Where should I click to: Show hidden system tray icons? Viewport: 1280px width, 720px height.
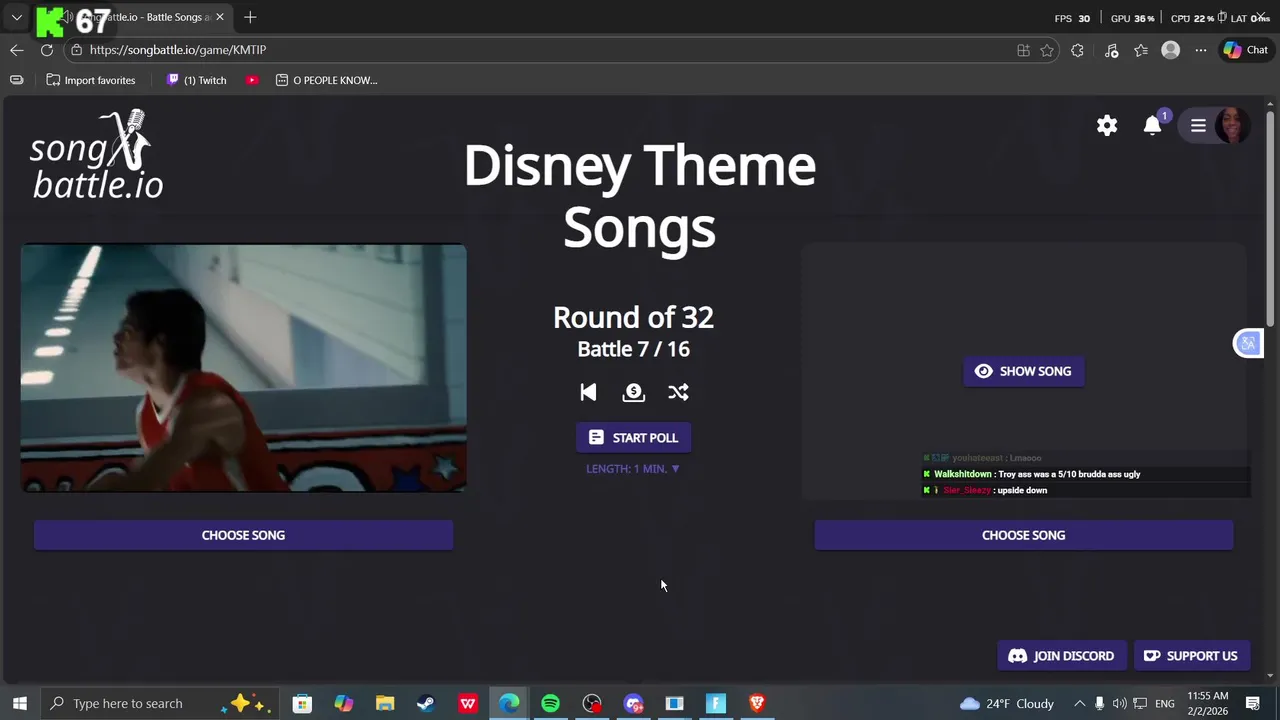[1079, 703]
